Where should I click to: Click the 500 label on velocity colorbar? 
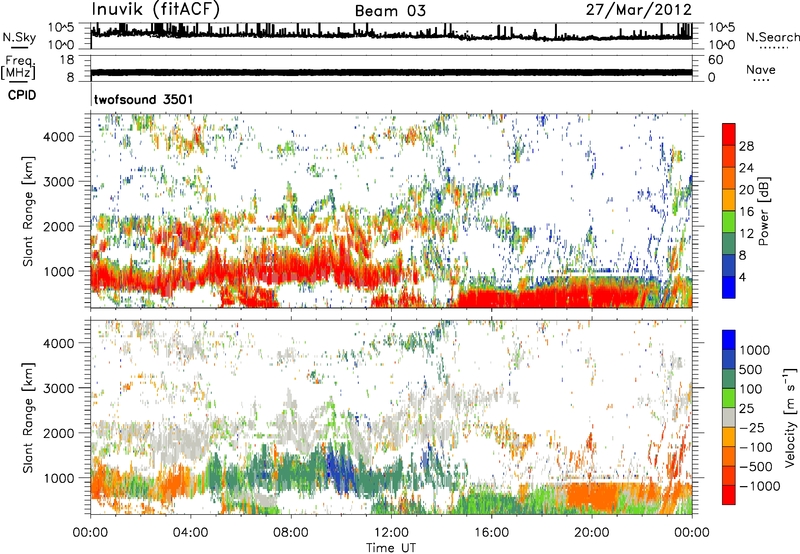click(x=751, y=370)
